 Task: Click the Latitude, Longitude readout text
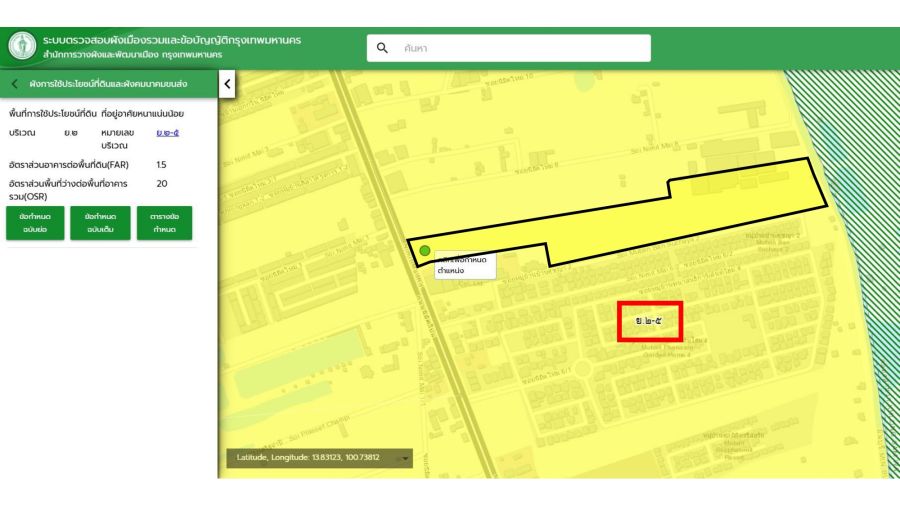tap(308, 458)
